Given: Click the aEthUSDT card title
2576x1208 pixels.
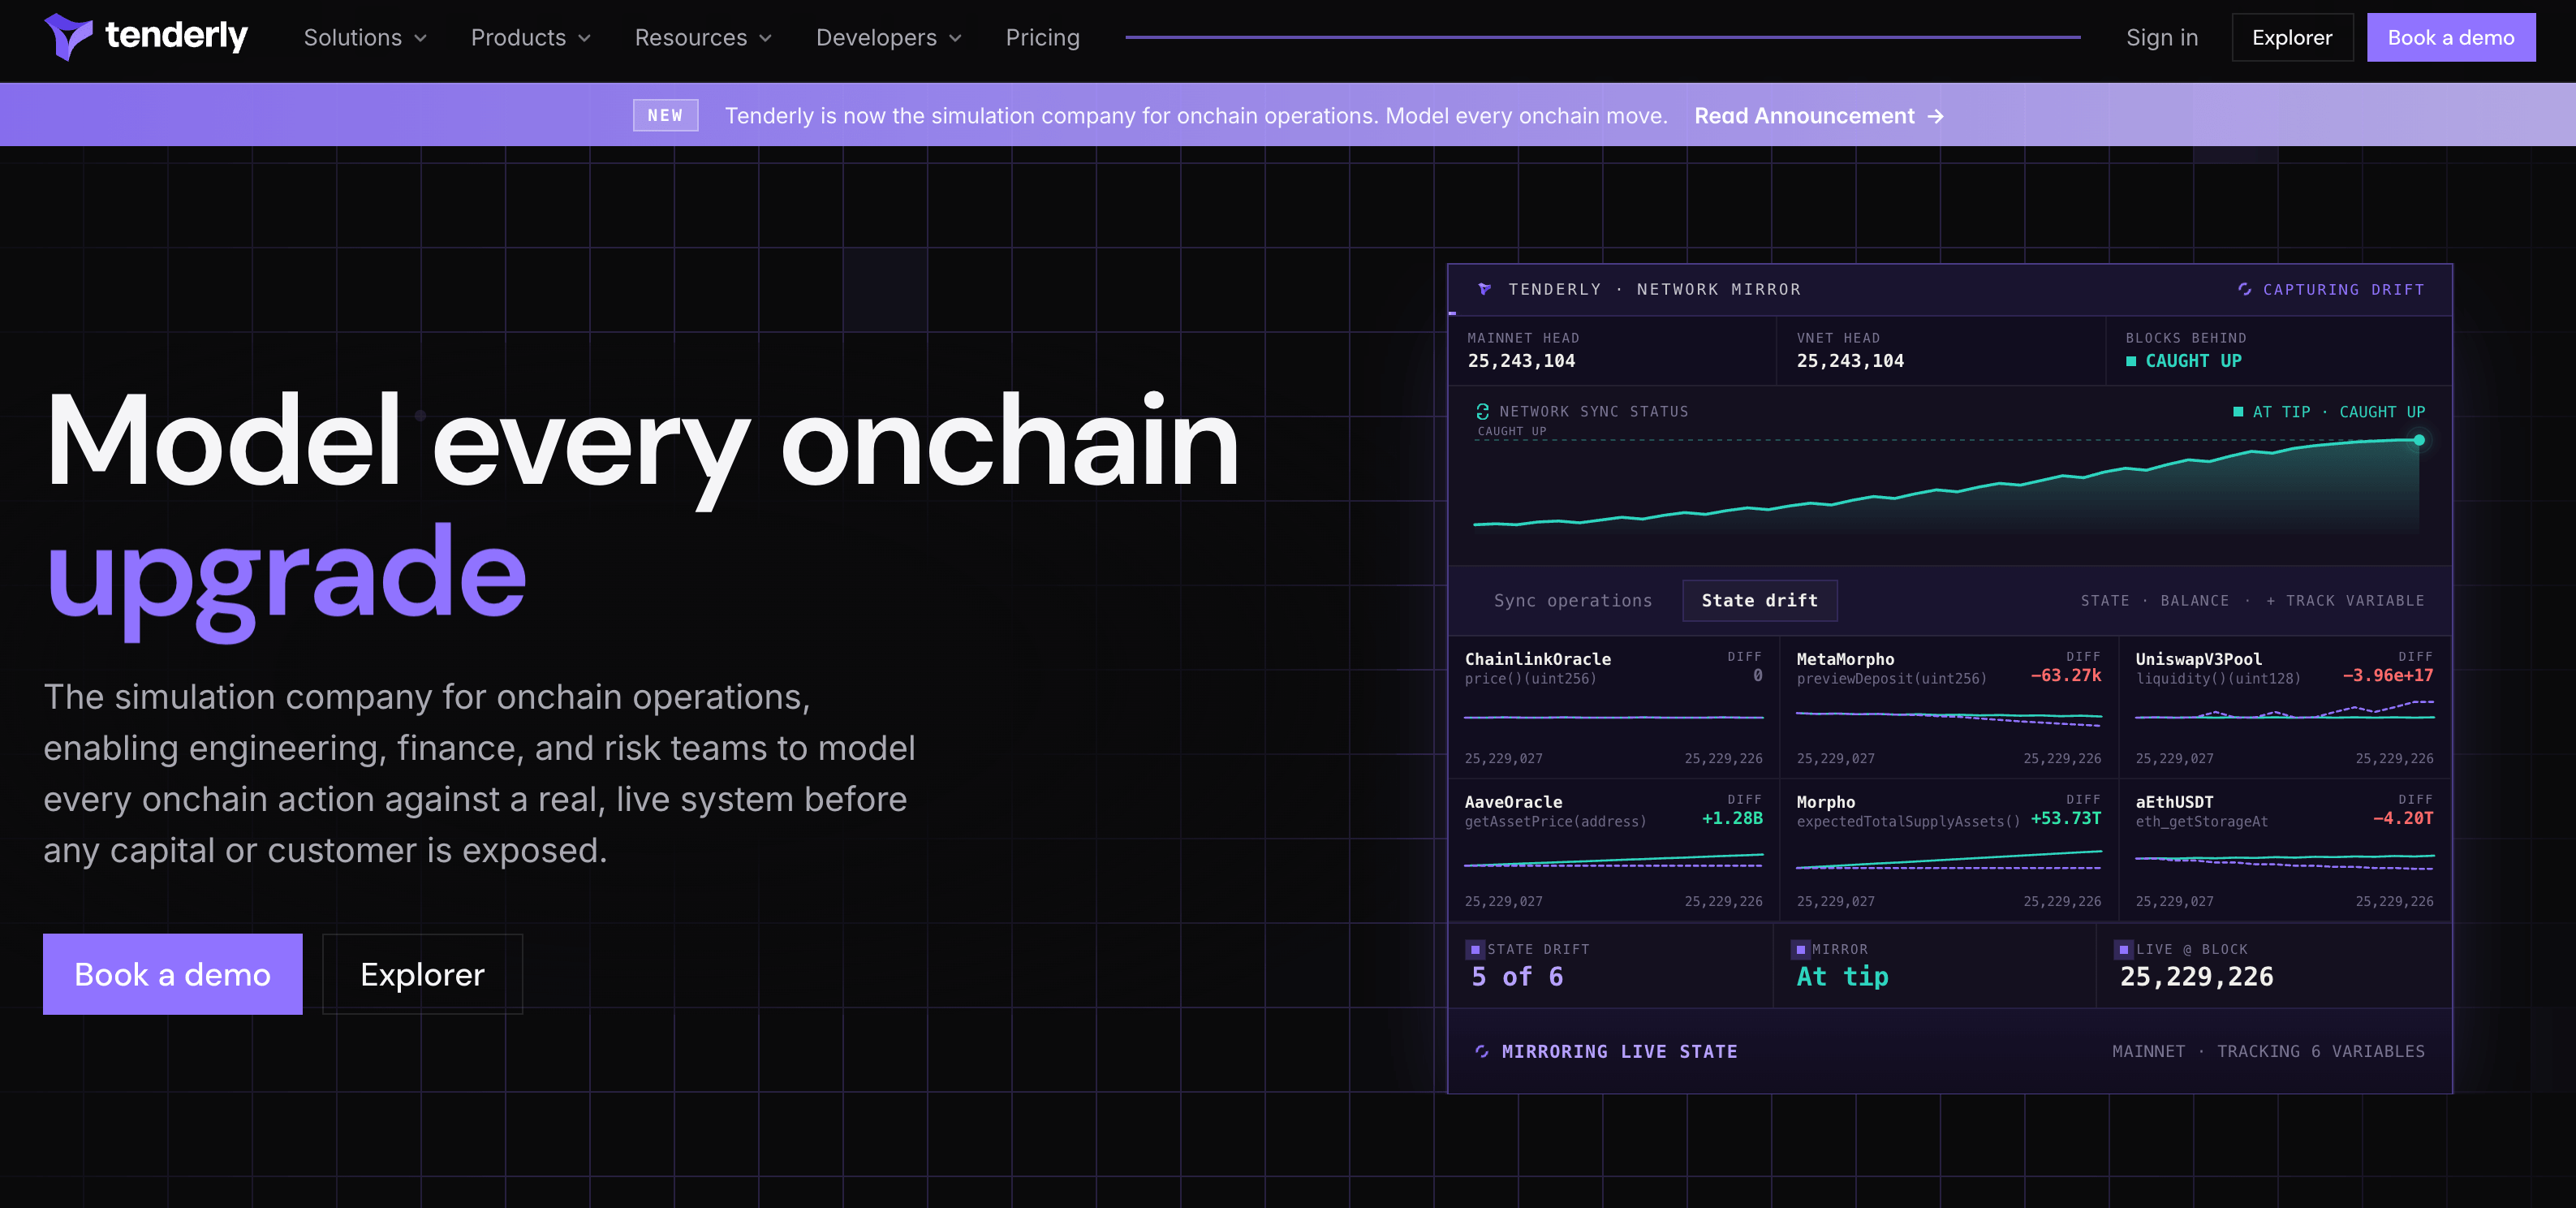Looking at the screenshot, I should (x=2174, y=802).
